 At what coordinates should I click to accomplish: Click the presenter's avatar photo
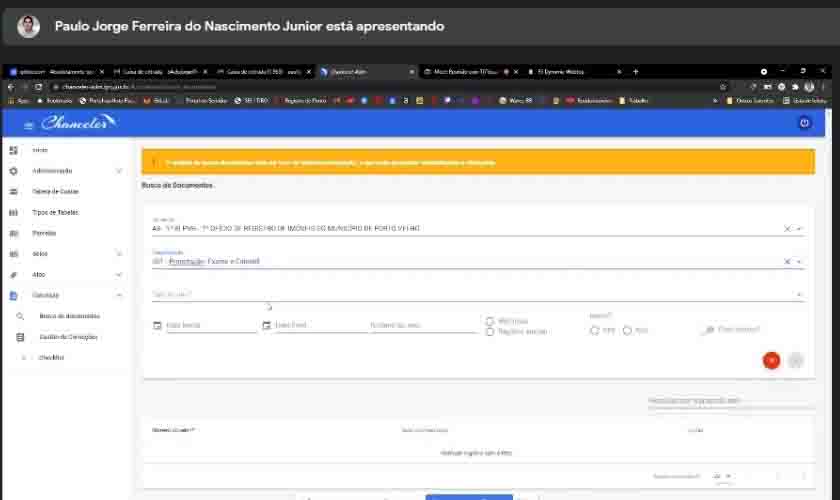(28, 26)
